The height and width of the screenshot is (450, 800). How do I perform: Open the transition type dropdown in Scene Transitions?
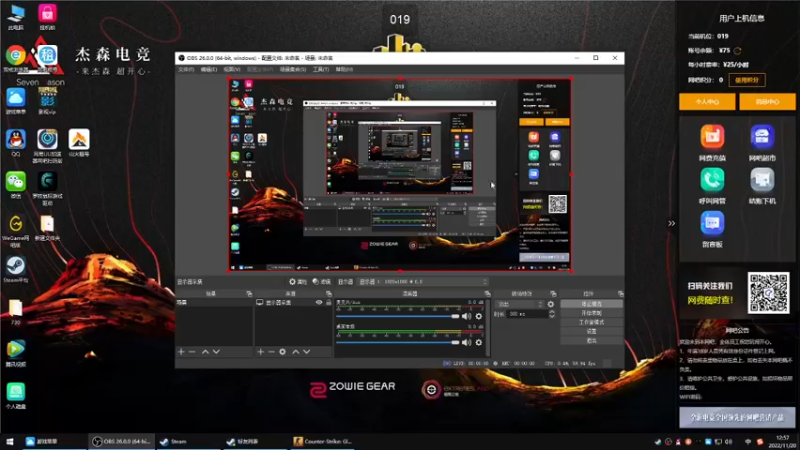click(x=519, y=304)
